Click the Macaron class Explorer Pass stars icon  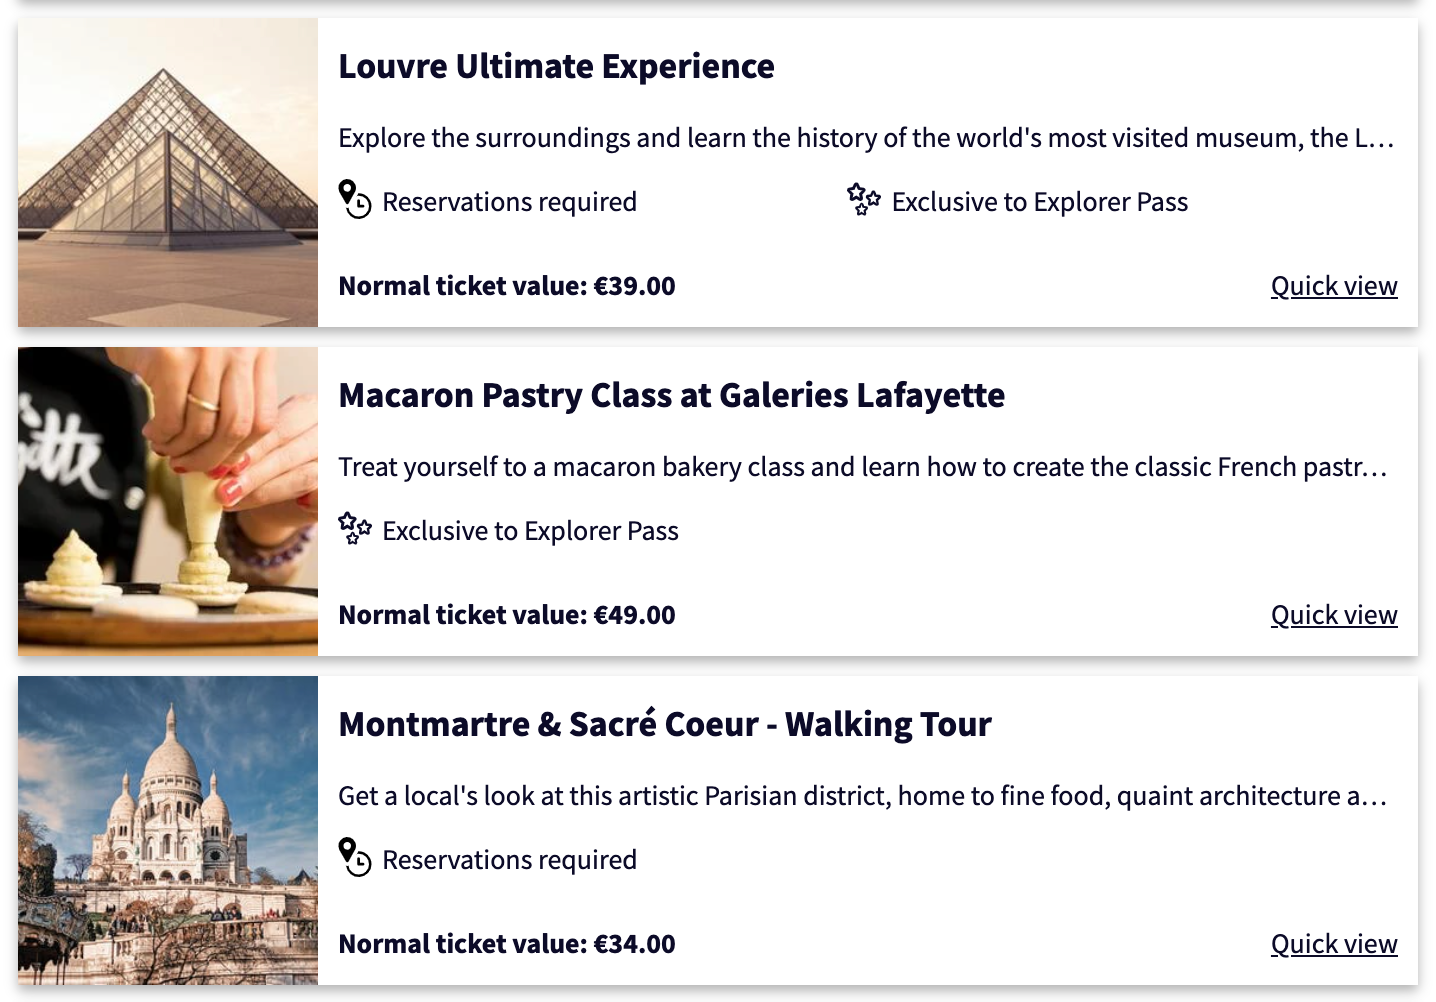tap(355, 528)
